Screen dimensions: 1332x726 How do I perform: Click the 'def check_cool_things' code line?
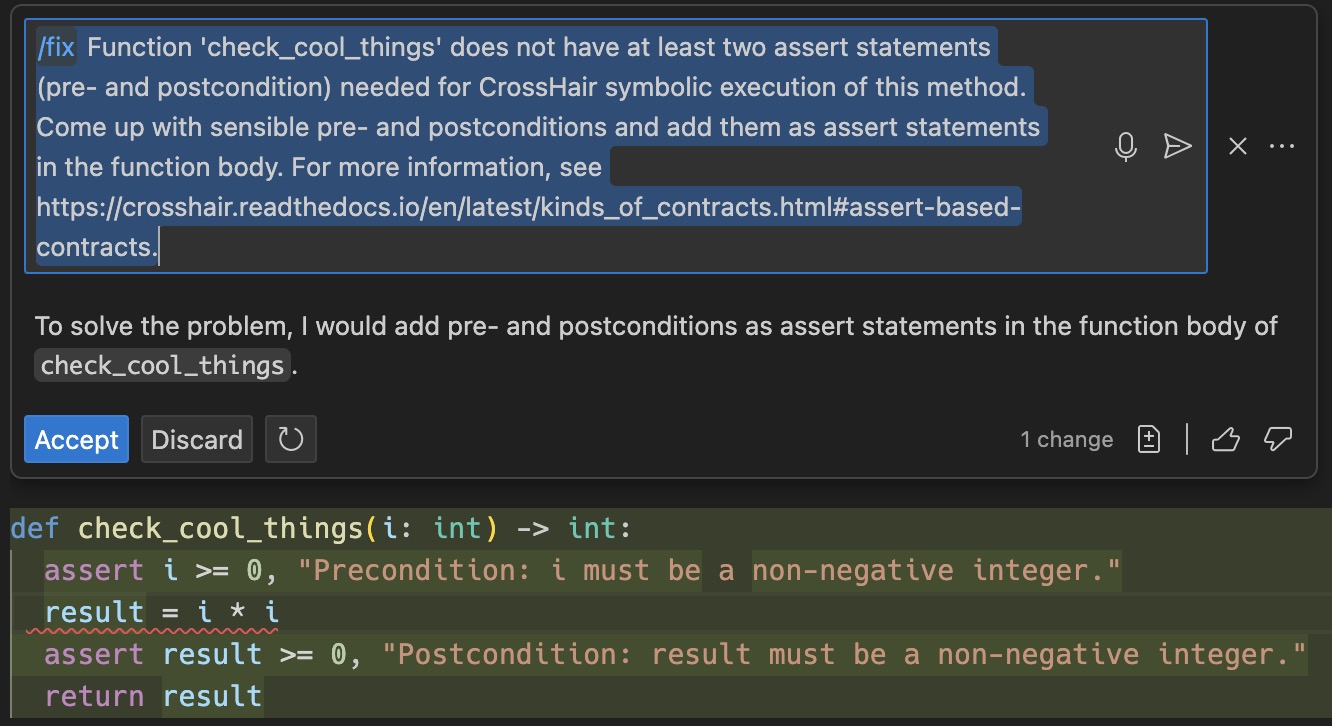322,527
